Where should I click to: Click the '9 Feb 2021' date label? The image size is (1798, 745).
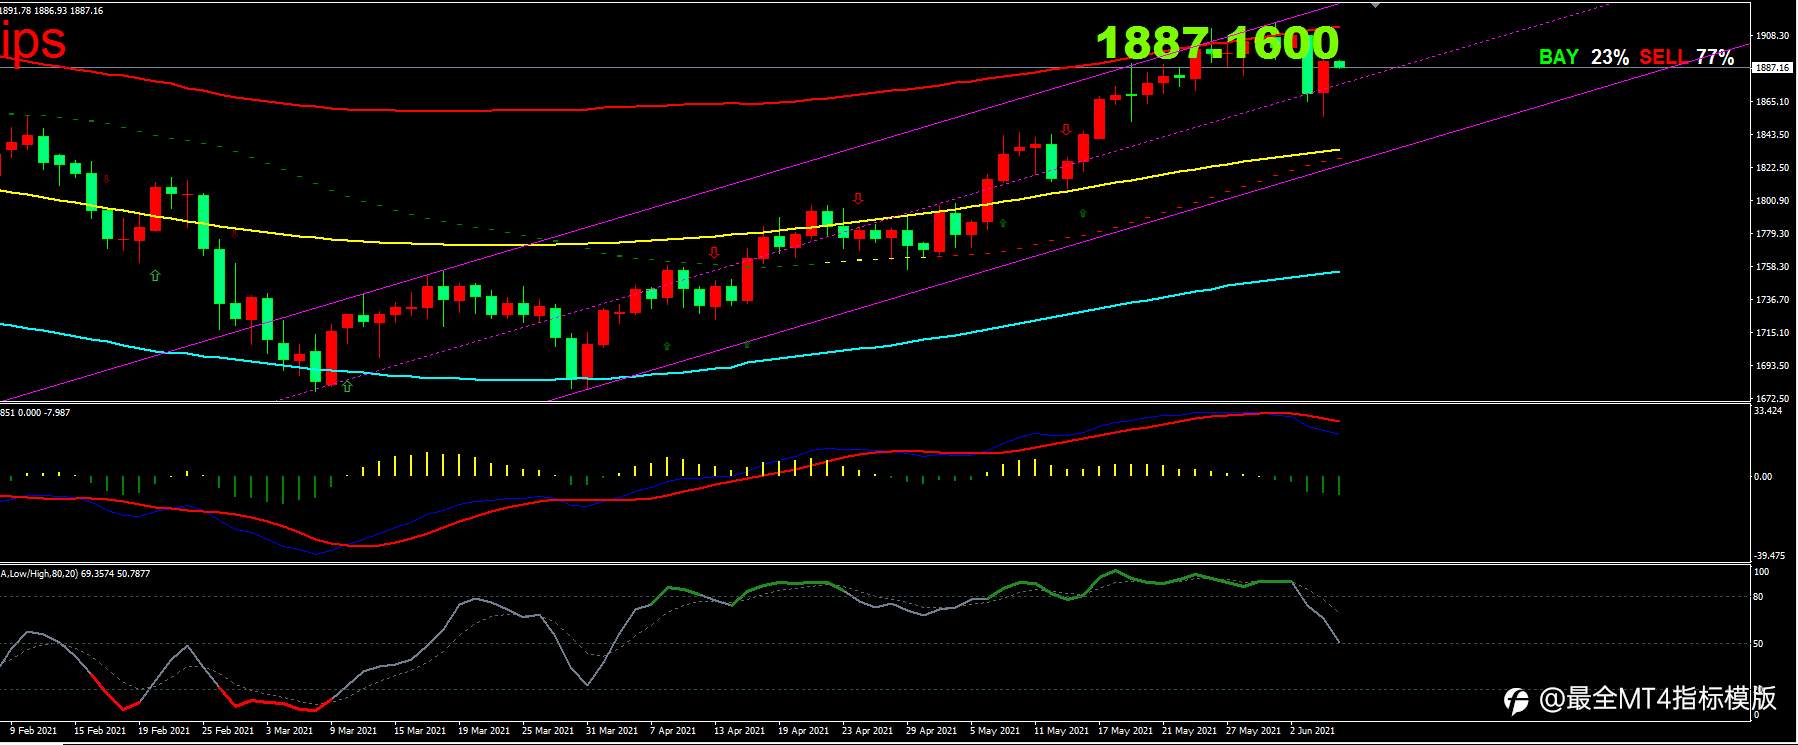pyautogui.click(x=33, y=731)
